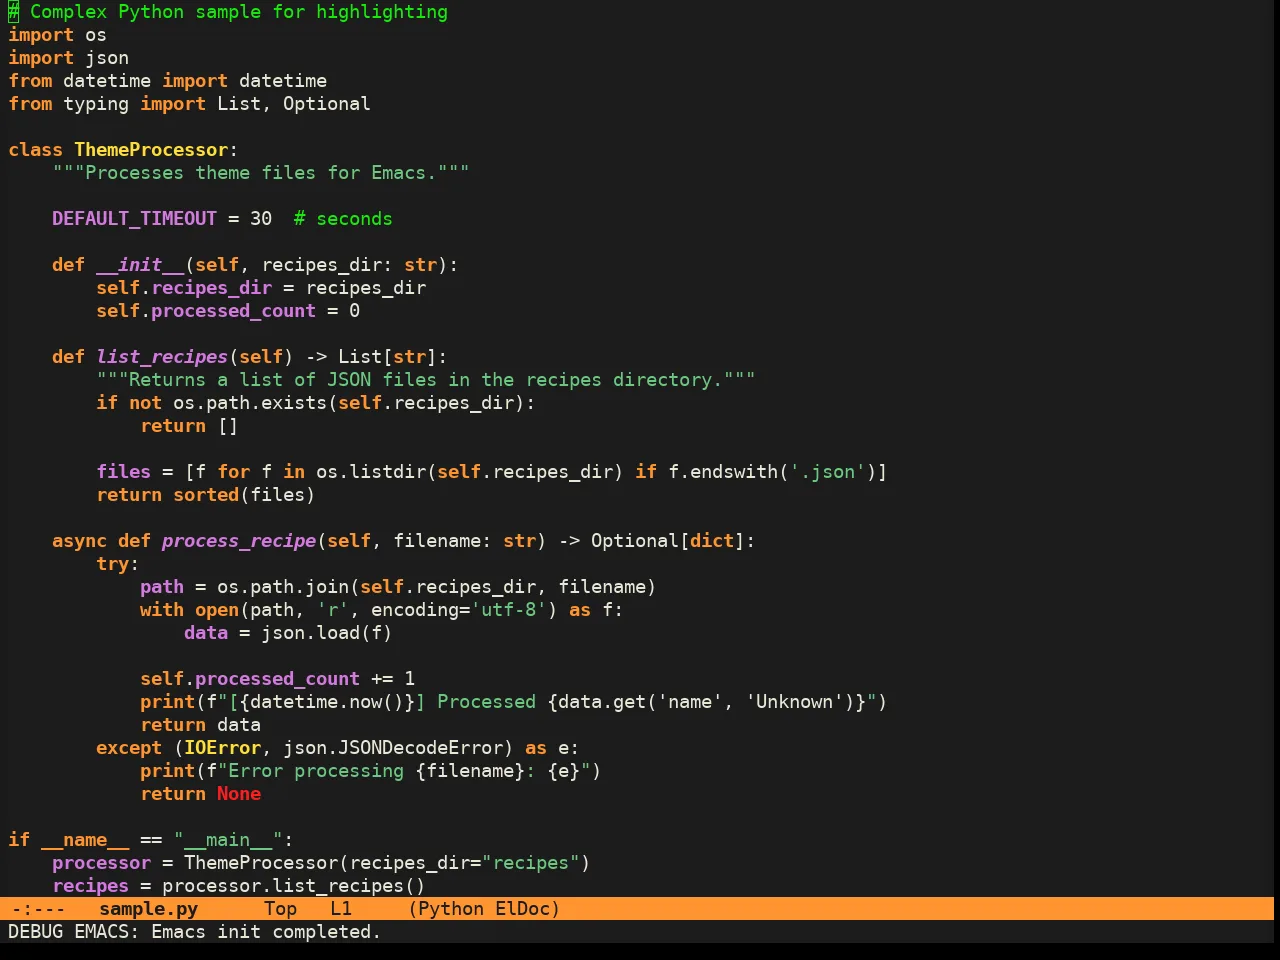Click the Python major mode name
The width and height of the screenshot is (1280, 960).
[450, 909]
